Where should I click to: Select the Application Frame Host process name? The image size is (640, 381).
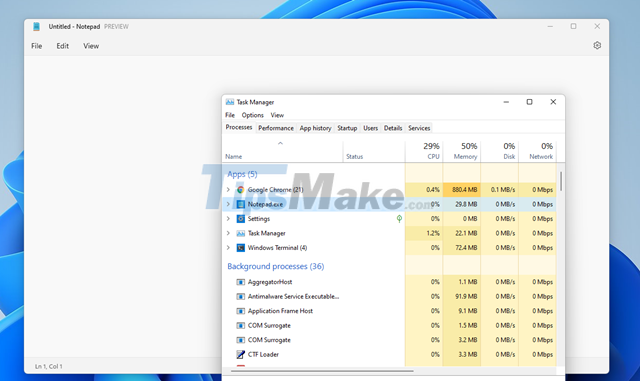(x=280, y=311)
